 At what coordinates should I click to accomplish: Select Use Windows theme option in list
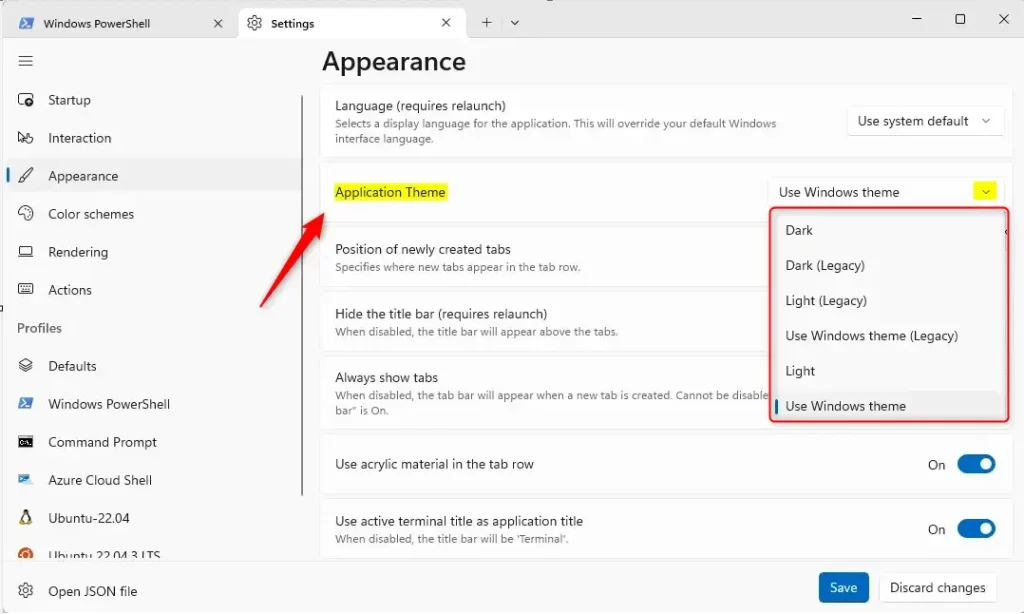pyautogui.click(x=887, y=406)
